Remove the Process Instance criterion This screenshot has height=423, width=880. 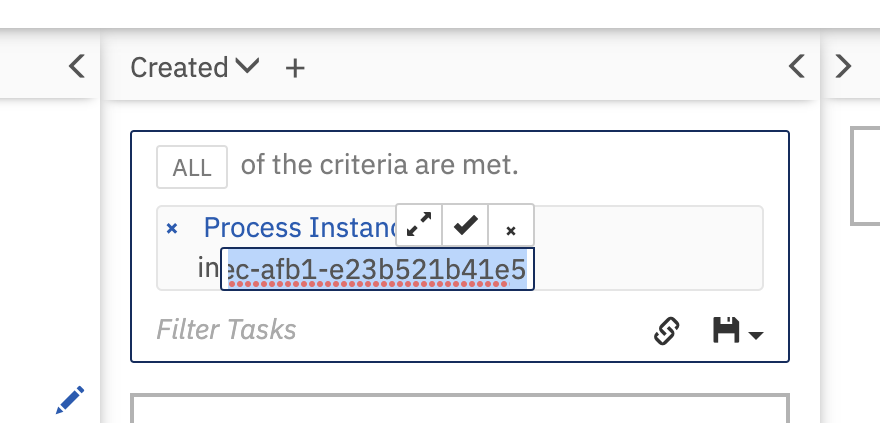click(172, 229)
